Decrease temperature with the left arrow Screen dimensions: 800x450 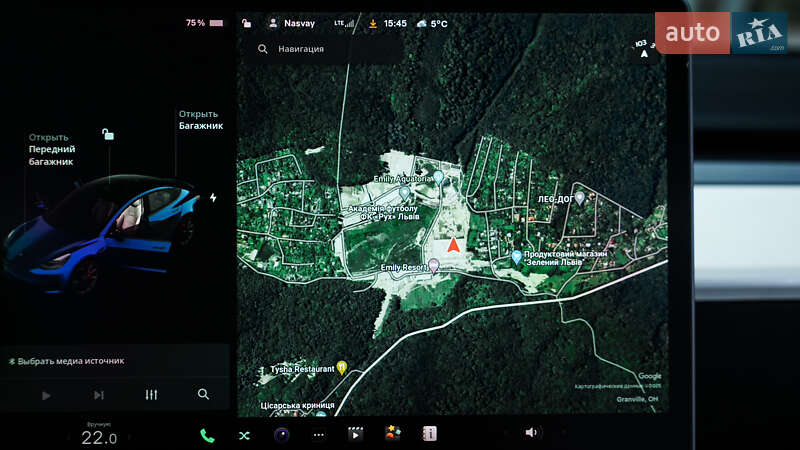[x=68, y=438]
